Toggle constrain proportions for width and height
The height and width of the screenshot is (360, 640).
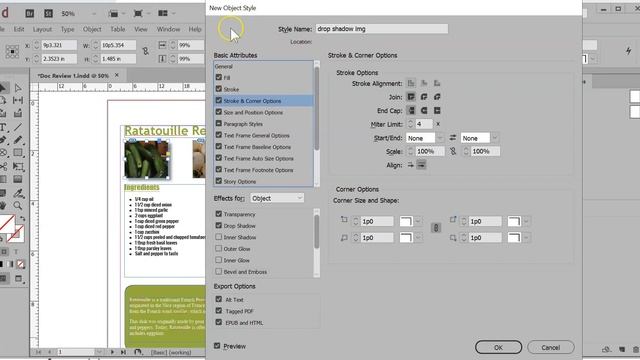[x=145, y=51]
